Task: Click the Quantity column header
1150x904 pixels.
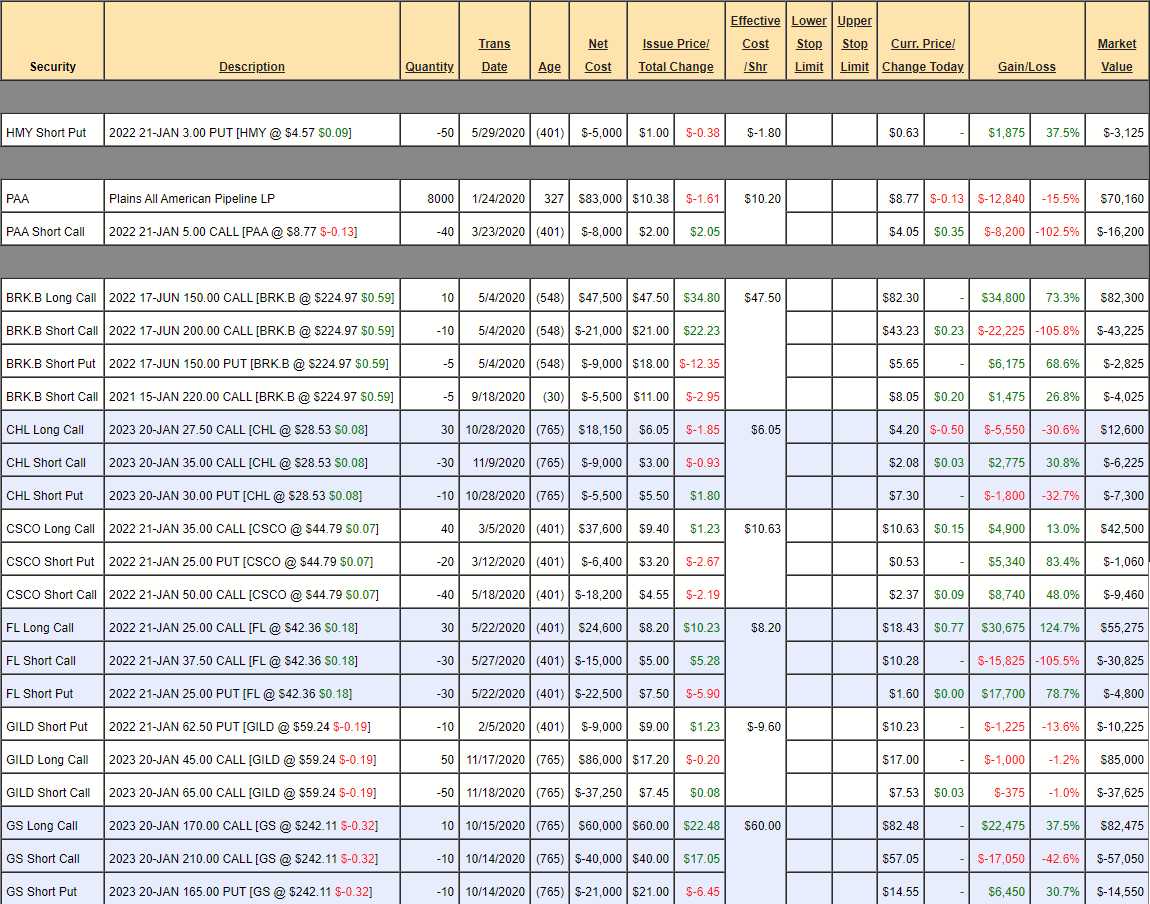Action: pos(429,67)
